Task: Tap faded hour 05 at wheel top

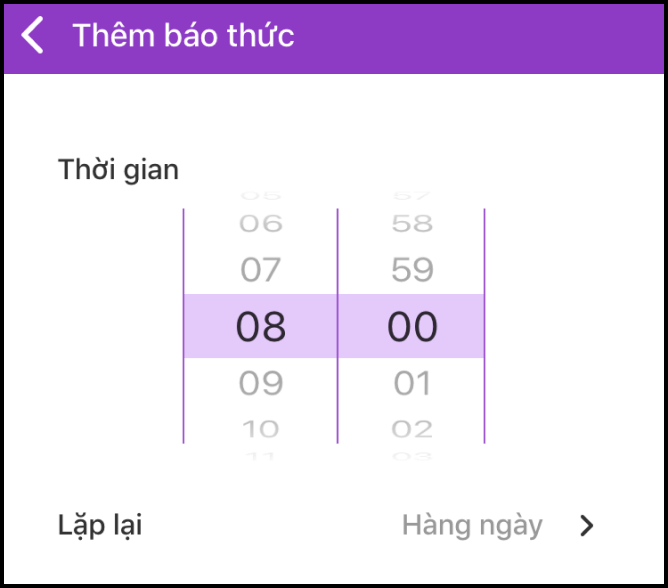Action: (x=261, y=195)
